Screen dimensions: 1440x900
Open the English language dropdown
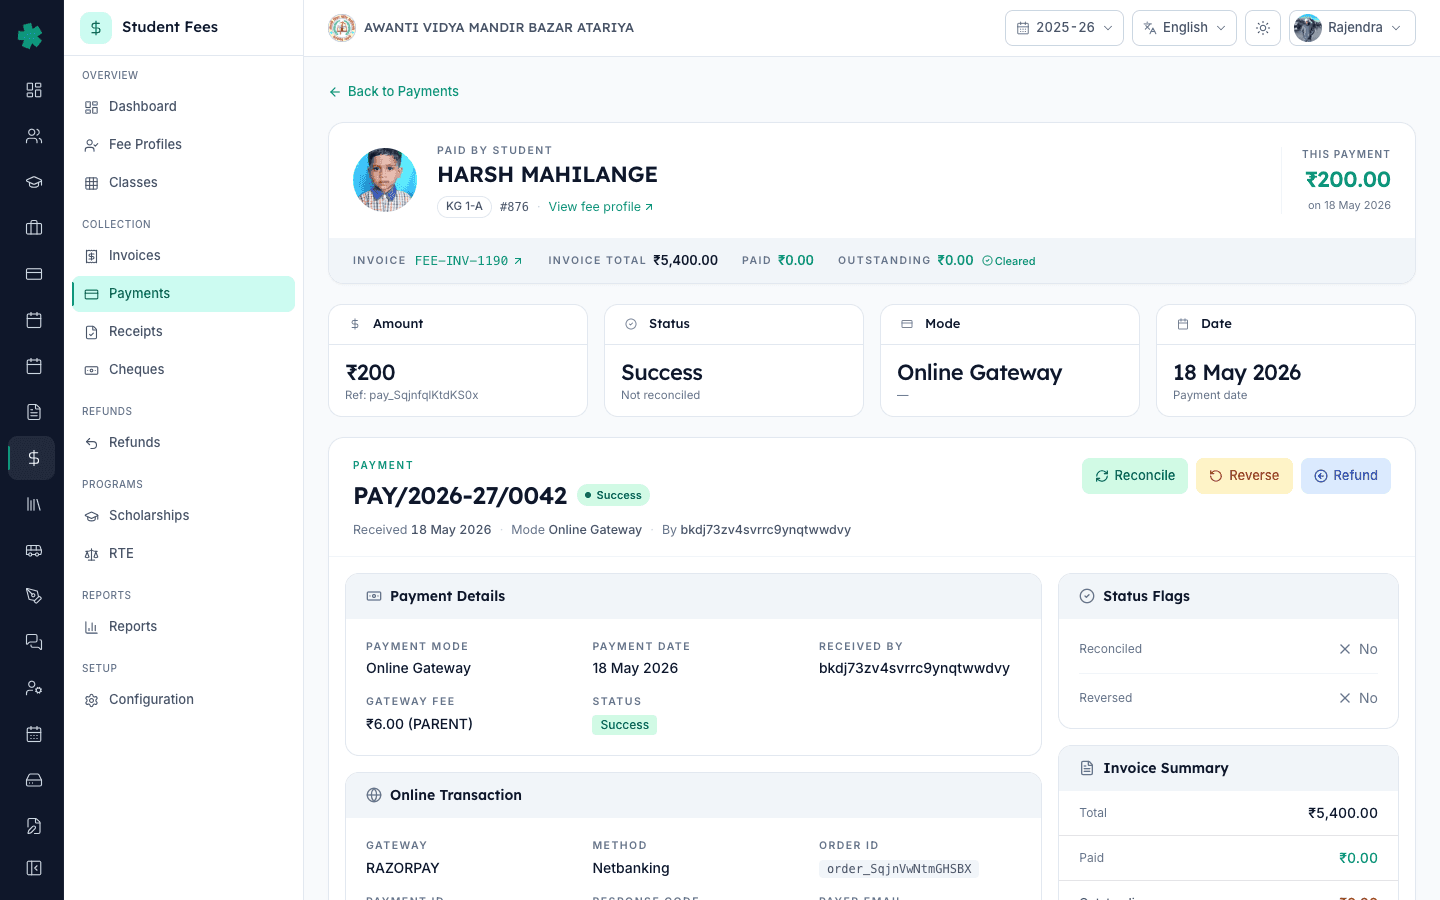[1184, 28]
